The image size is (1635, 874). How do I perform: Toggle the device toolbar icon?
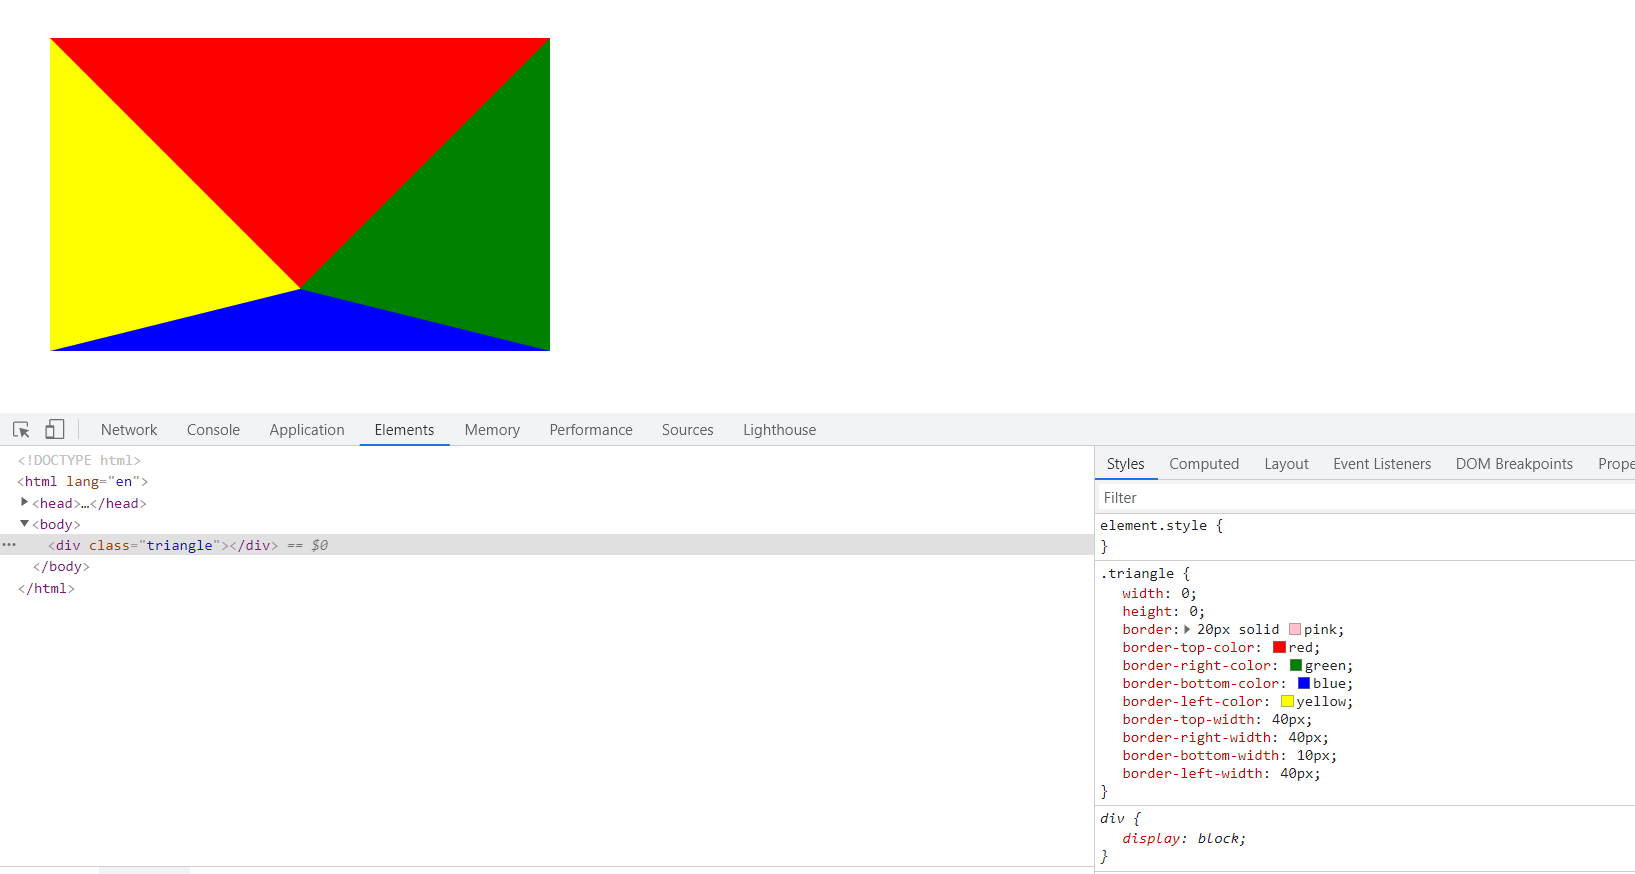(x=55, y=430)
